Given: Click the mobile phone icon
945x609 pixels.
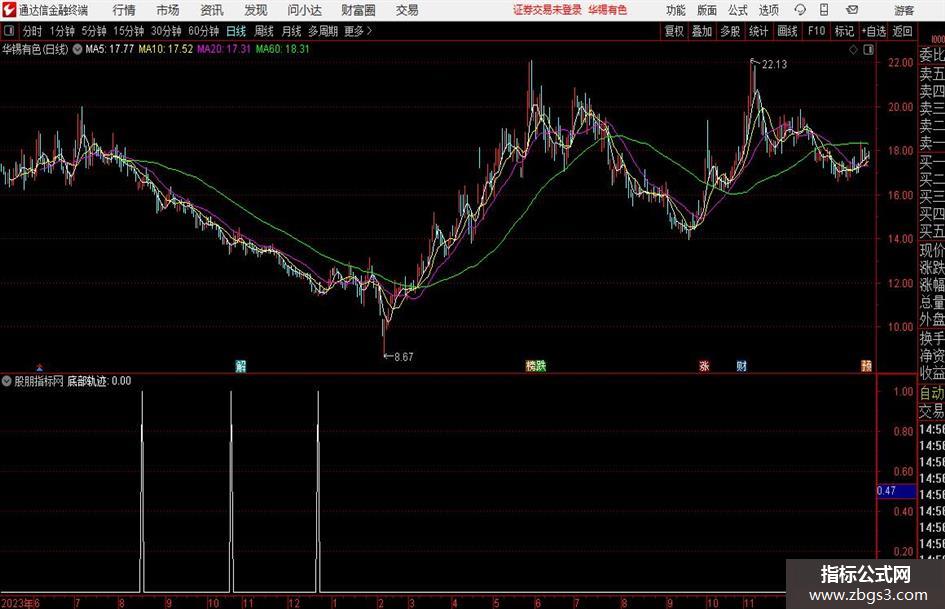Looking at the screenshot, I should click(824, 10).
